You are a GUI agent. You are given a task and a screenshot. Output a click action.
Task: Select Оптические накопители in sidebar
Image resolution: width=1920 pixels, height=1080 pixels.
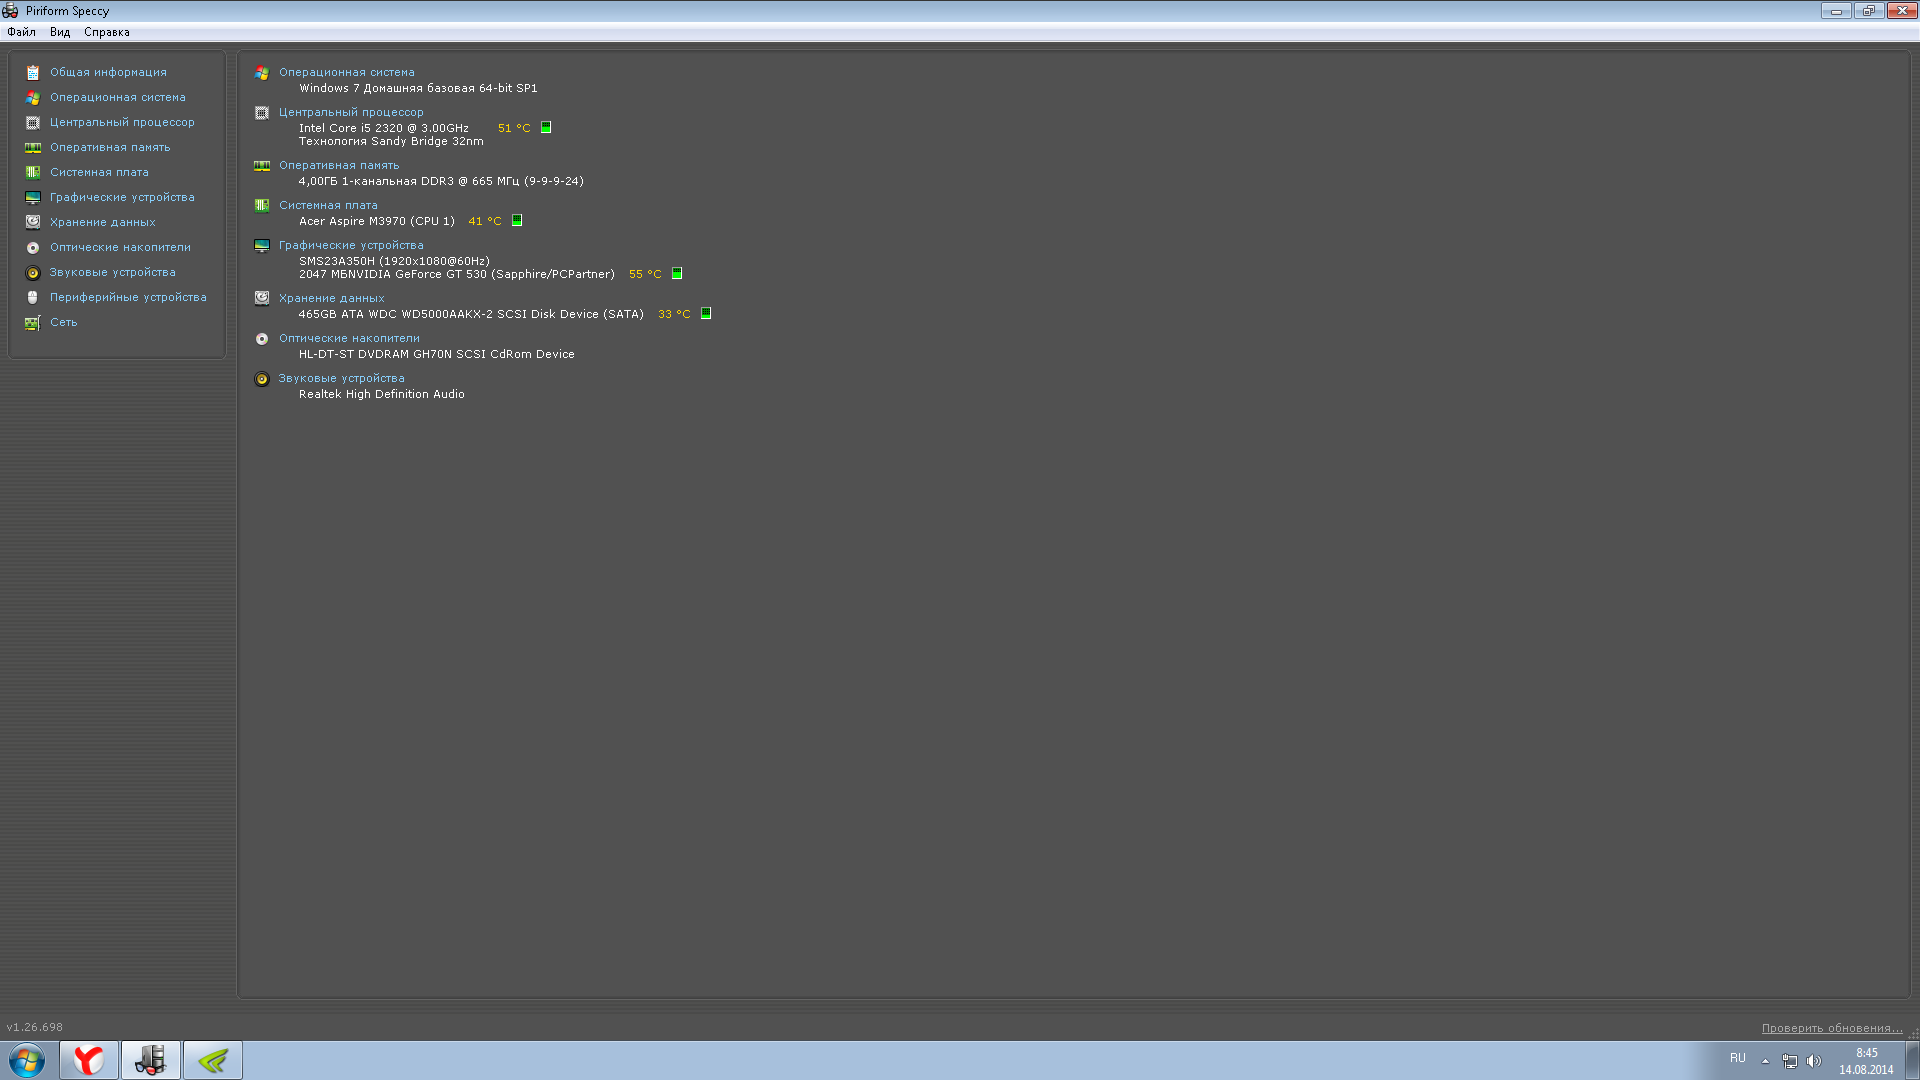pyautogui.click(x=120, y=247)
